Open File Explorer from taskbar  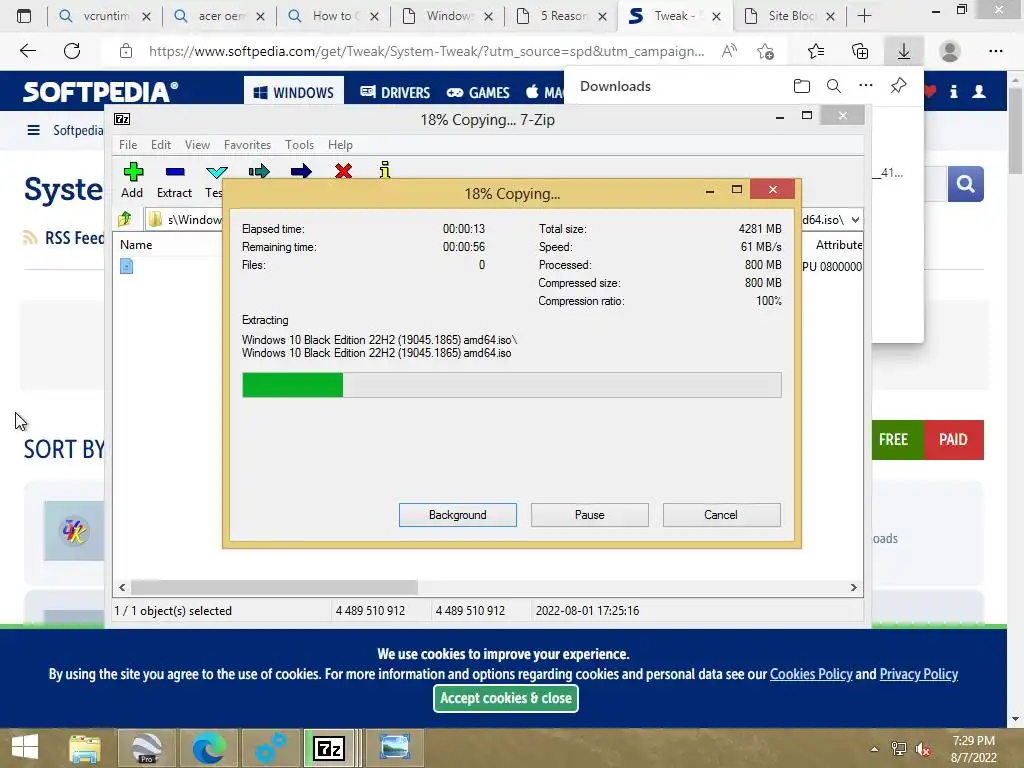click(85, 748)
